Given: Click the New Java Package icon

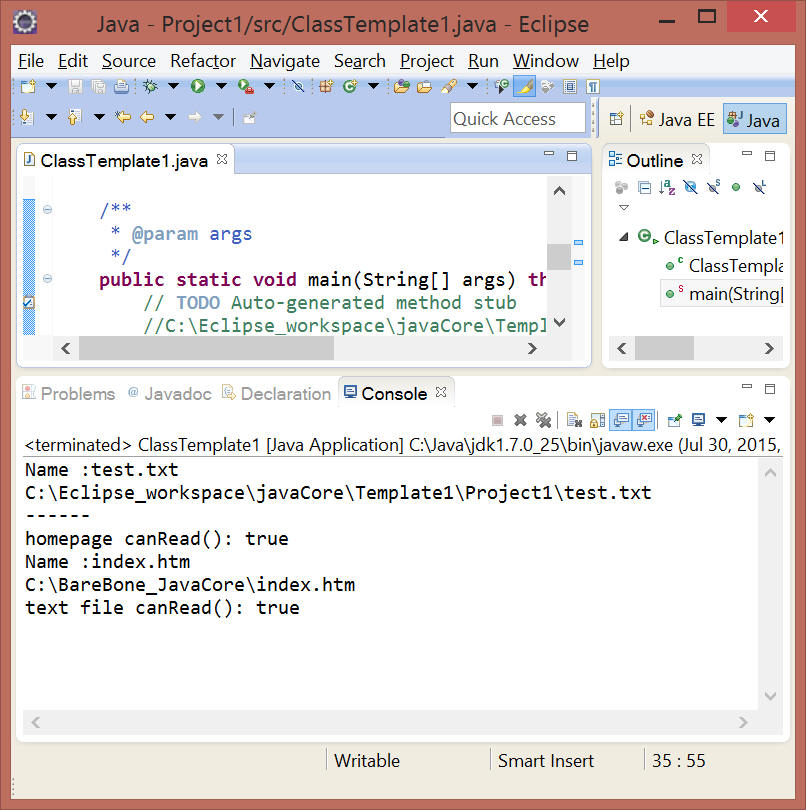Looking at the screenshot, I should pos(326,86).
